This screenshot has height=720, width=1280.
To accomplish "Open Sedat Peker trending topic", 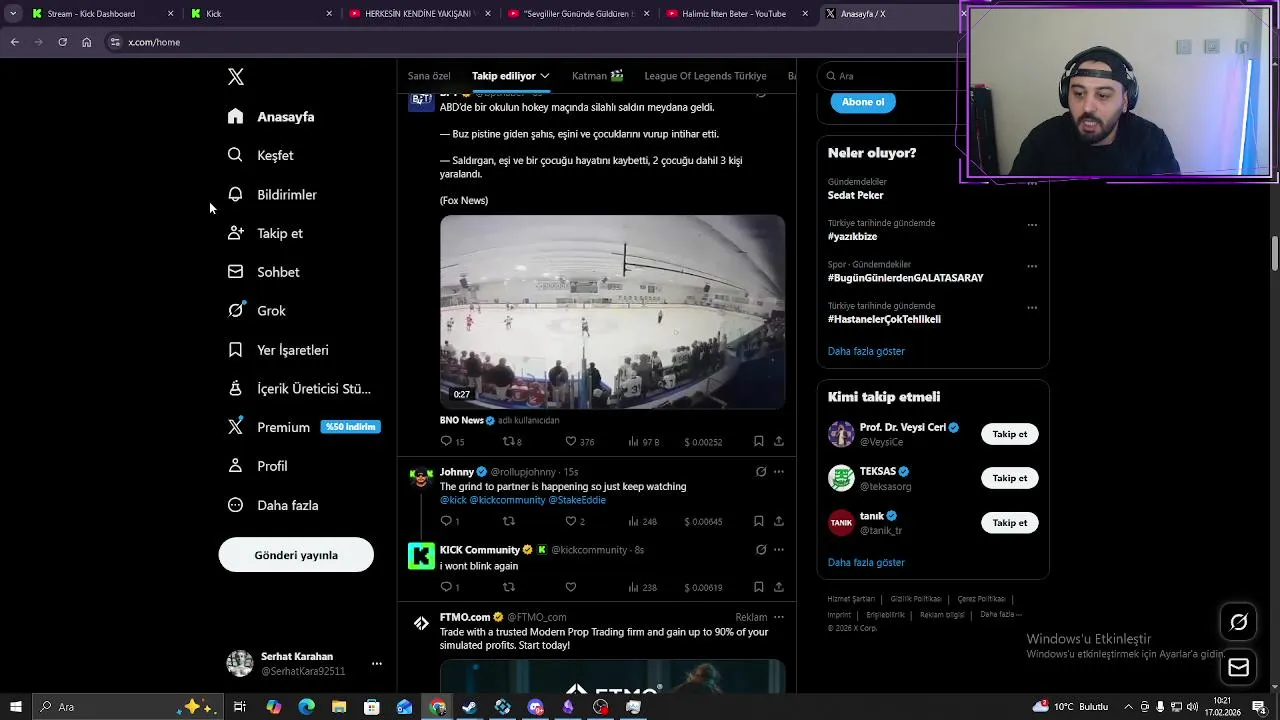I will coord(855,195).
